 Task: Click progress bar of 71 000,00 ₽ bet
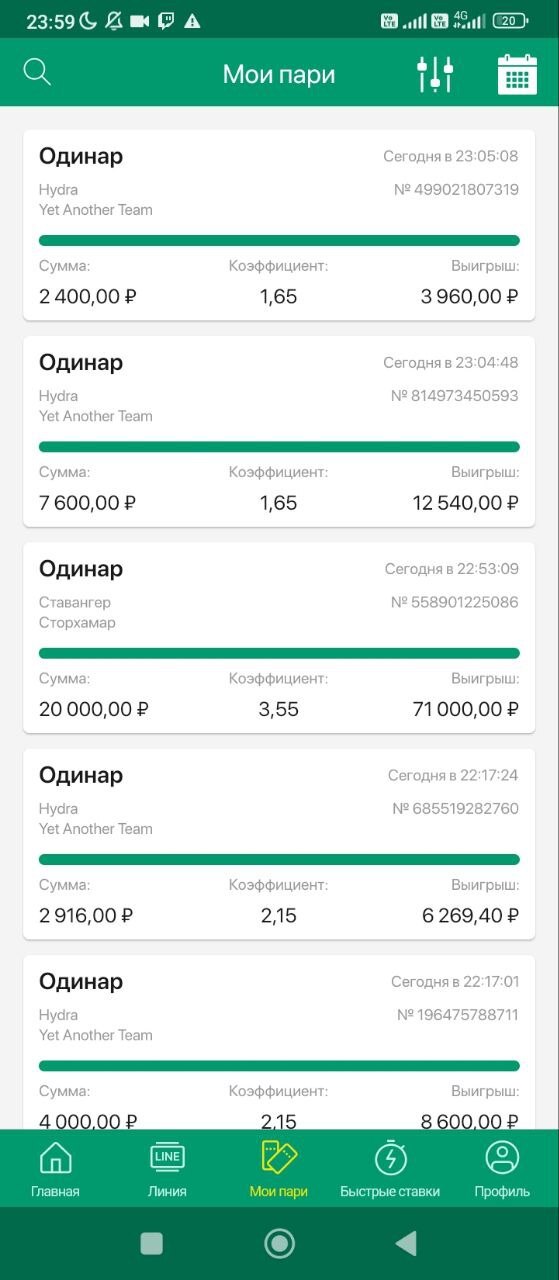[x=279, y=653]
